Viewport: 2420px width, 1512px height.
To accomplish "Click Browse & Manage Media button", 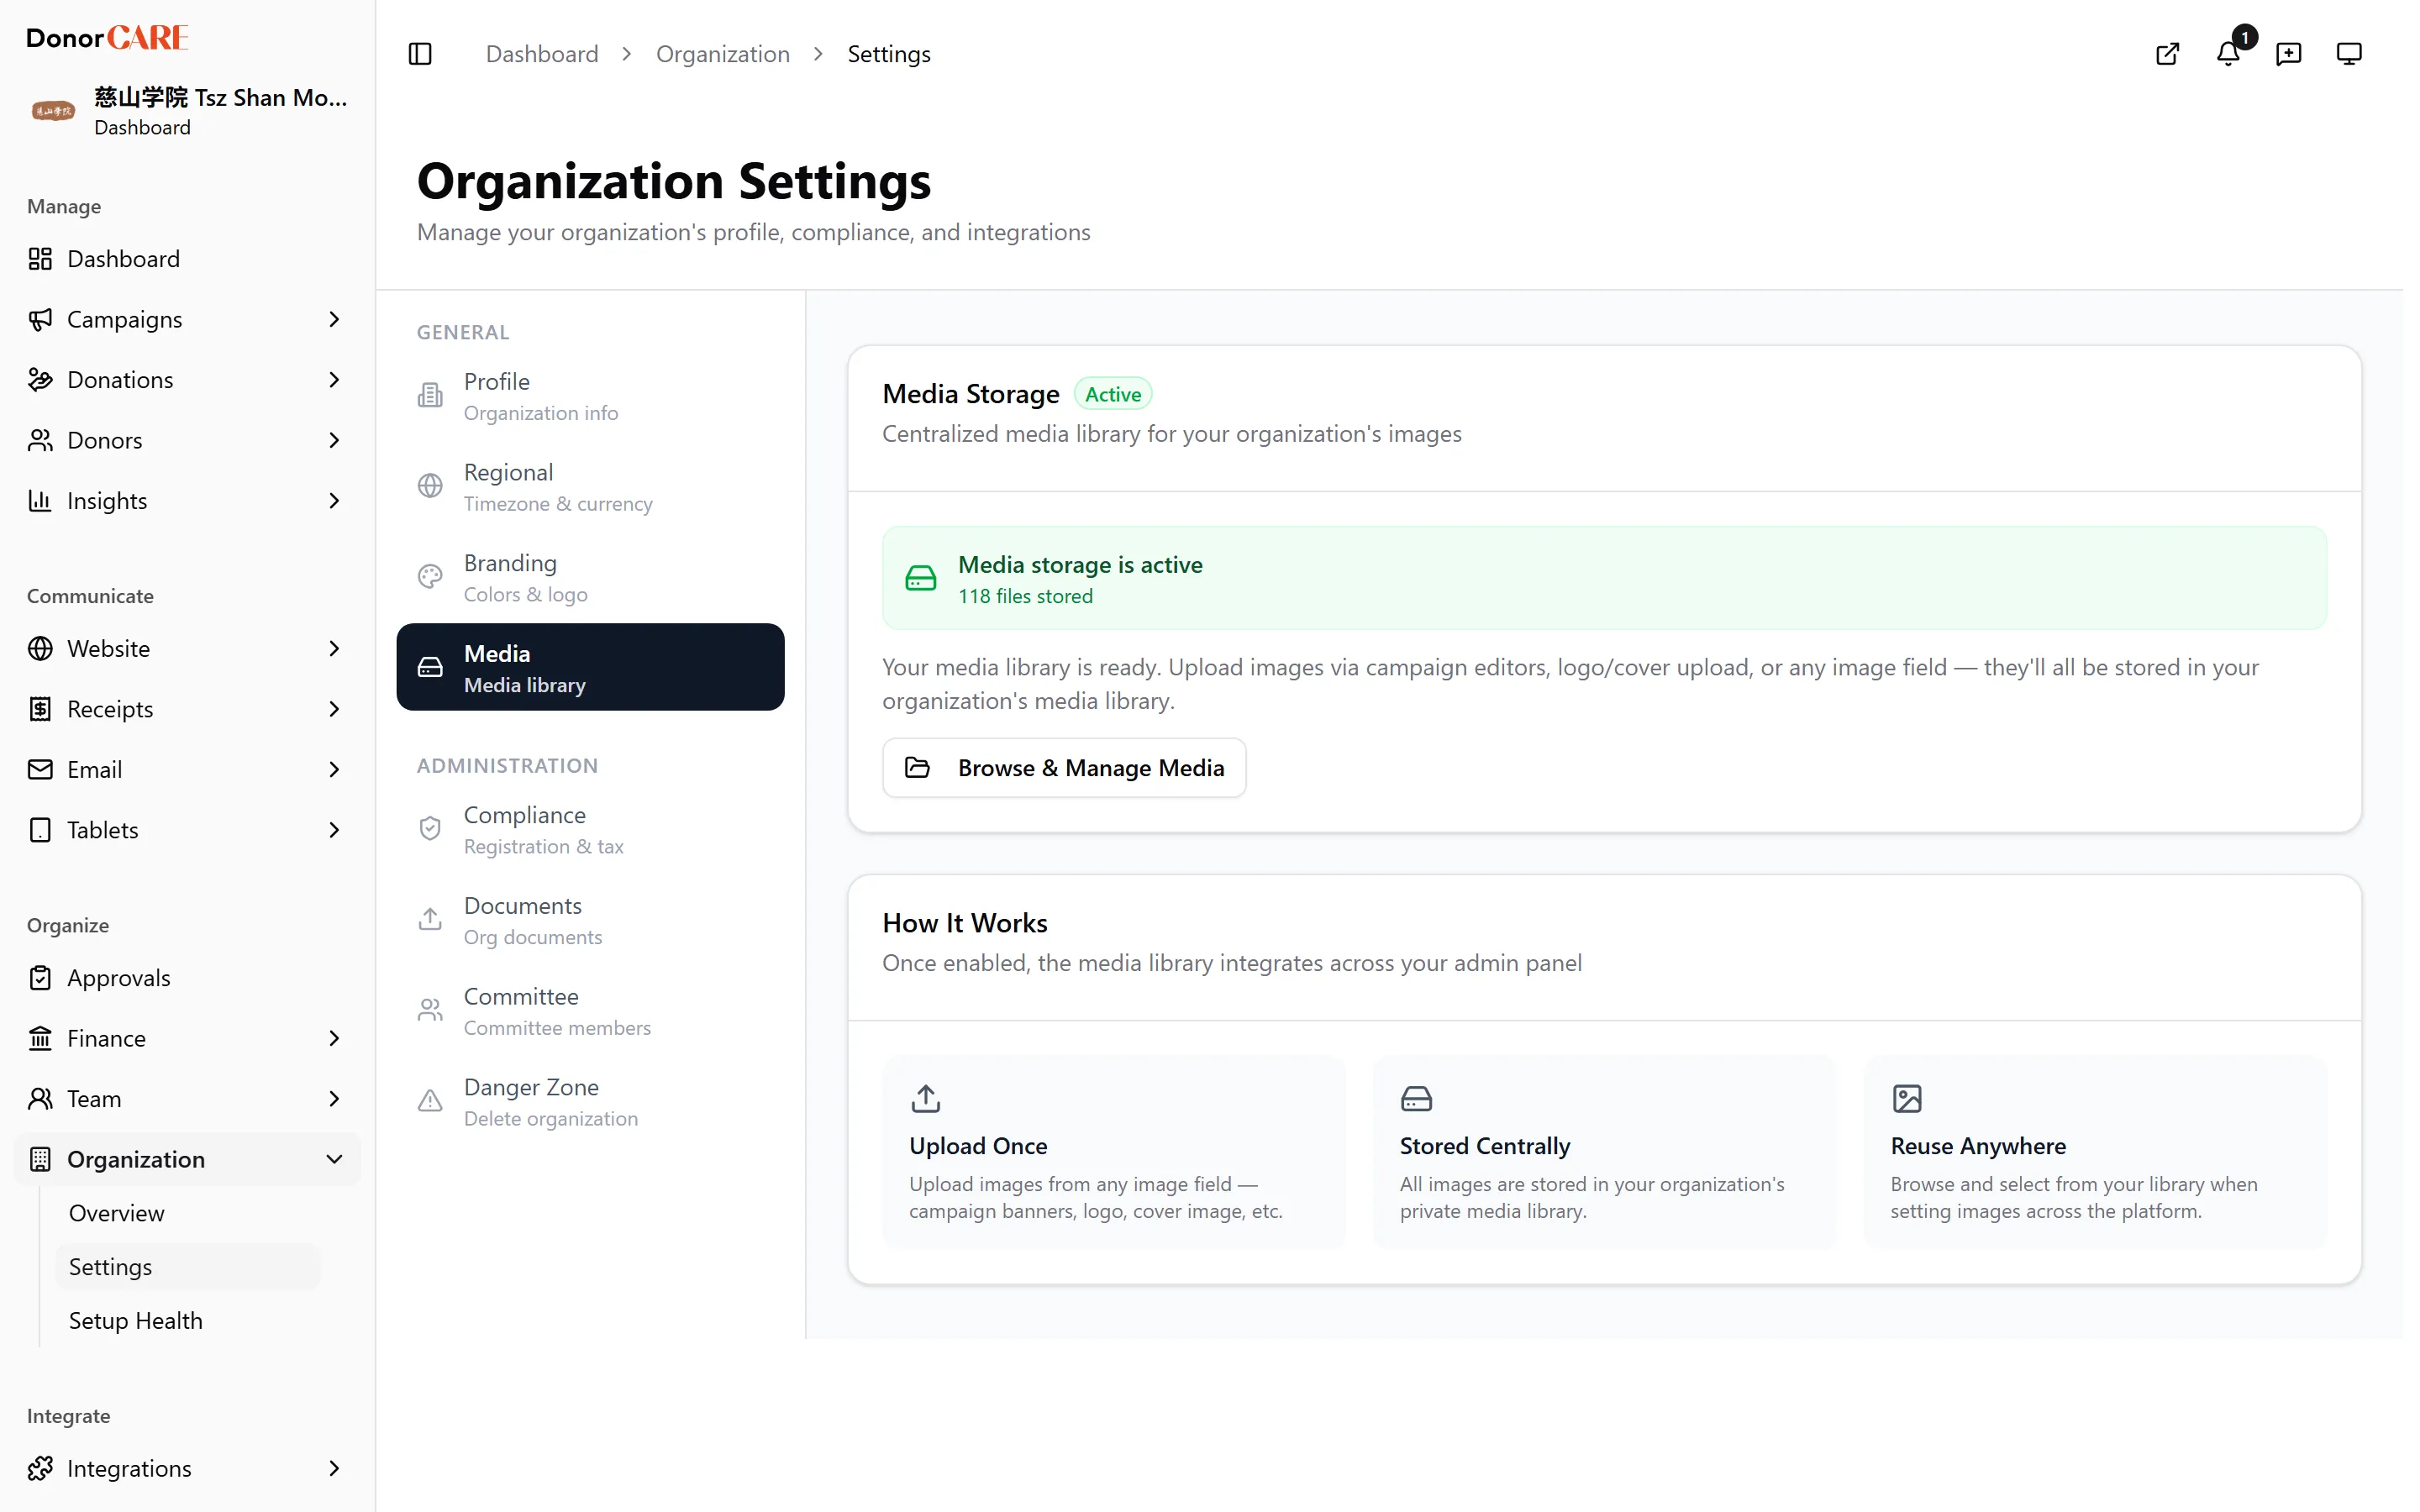I will [1064, 768].
